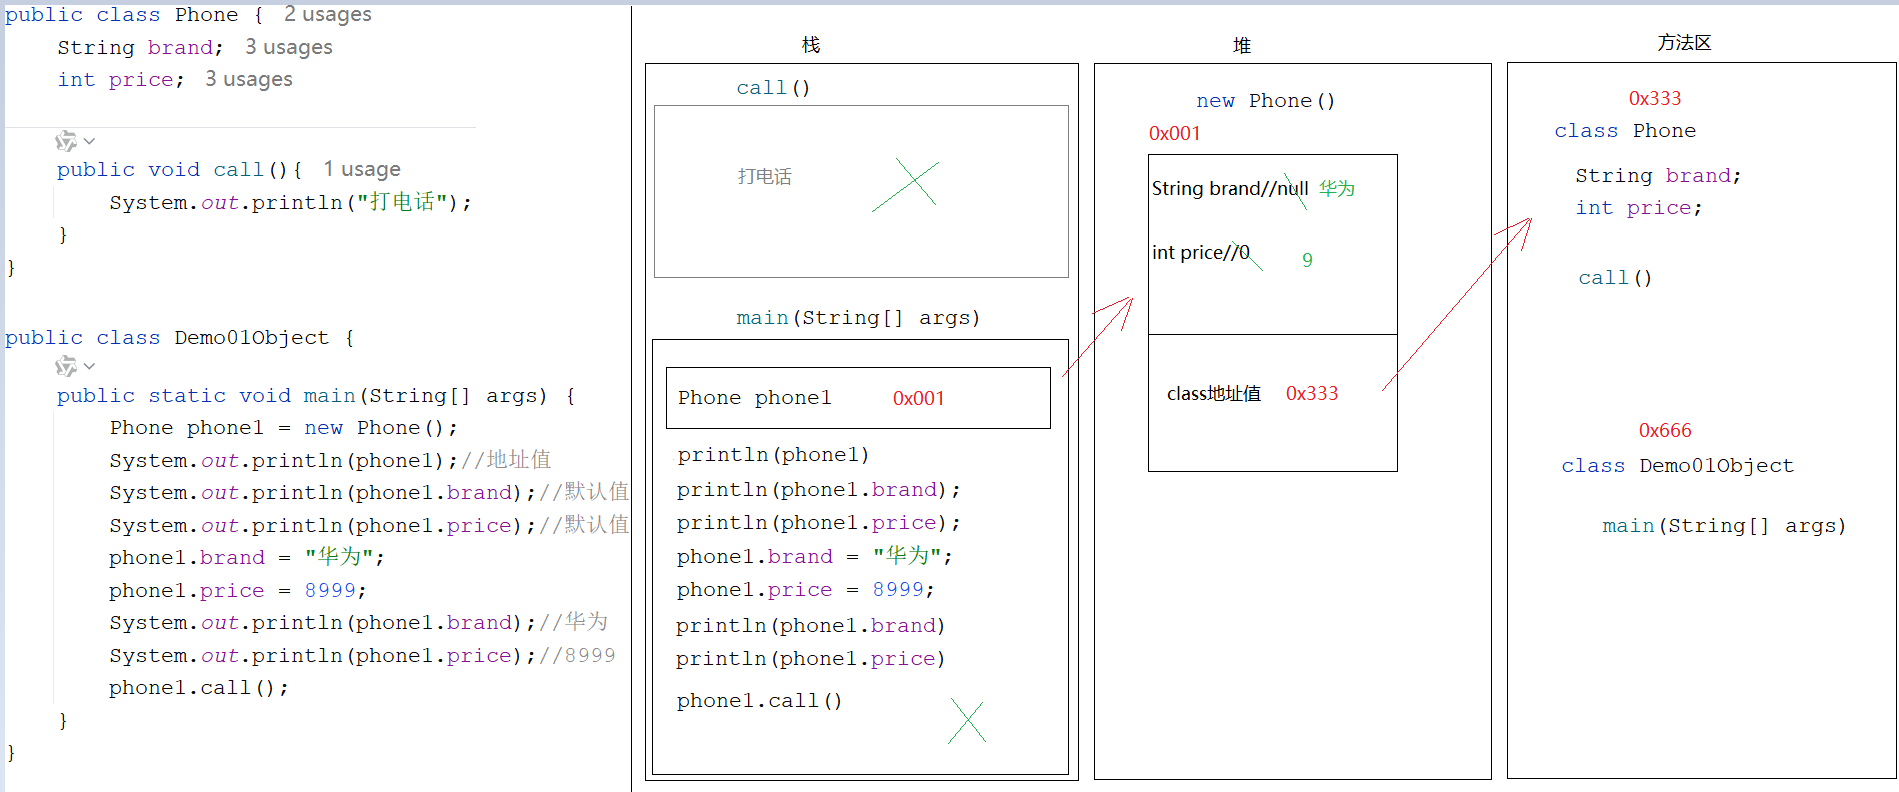The height and width of the screenshot is (792, 1899).
Task: Click the class地址值 label in the heap box
Action: pyautogui.click(x=1213, y=393)
